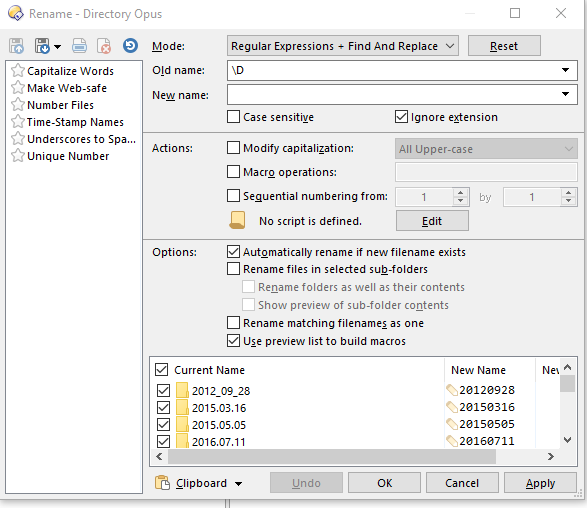The image size is (587, 508).
Task: Click the Apply button
Action: tap(540, 483)
